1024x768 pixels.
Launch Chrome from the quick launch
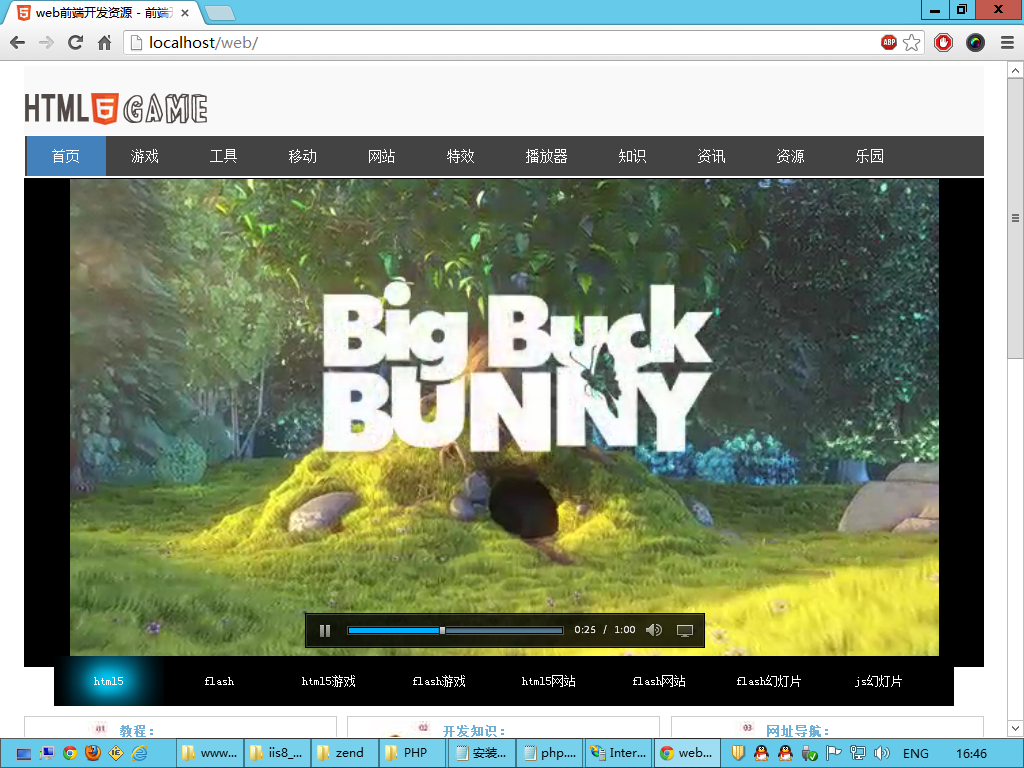point(70,754)
